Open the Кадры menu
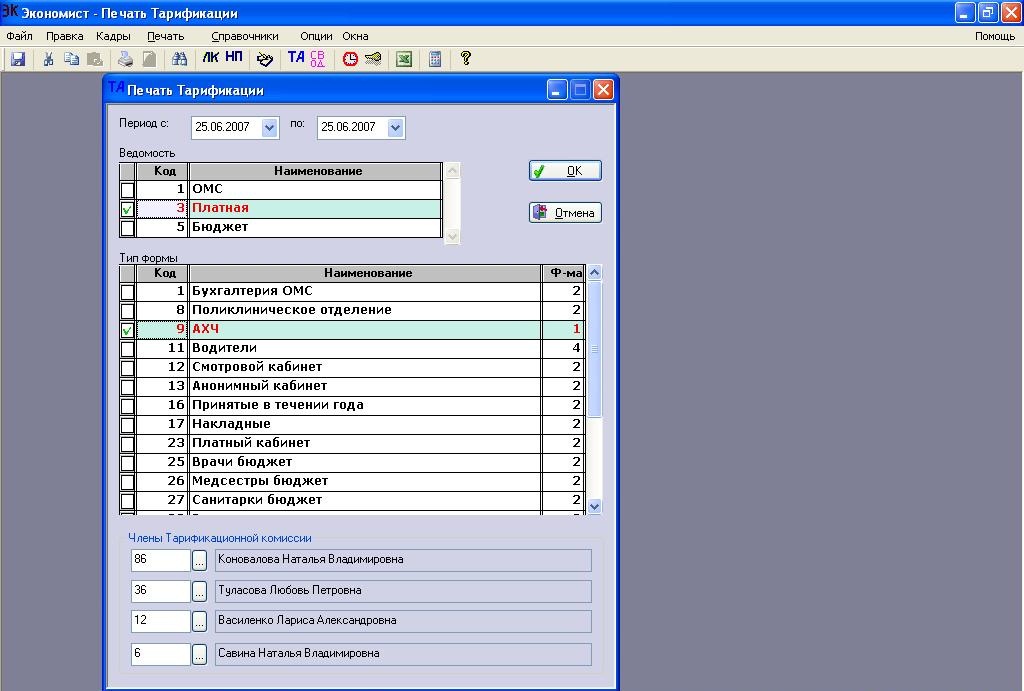The image size is (1024, 691). 113,37
